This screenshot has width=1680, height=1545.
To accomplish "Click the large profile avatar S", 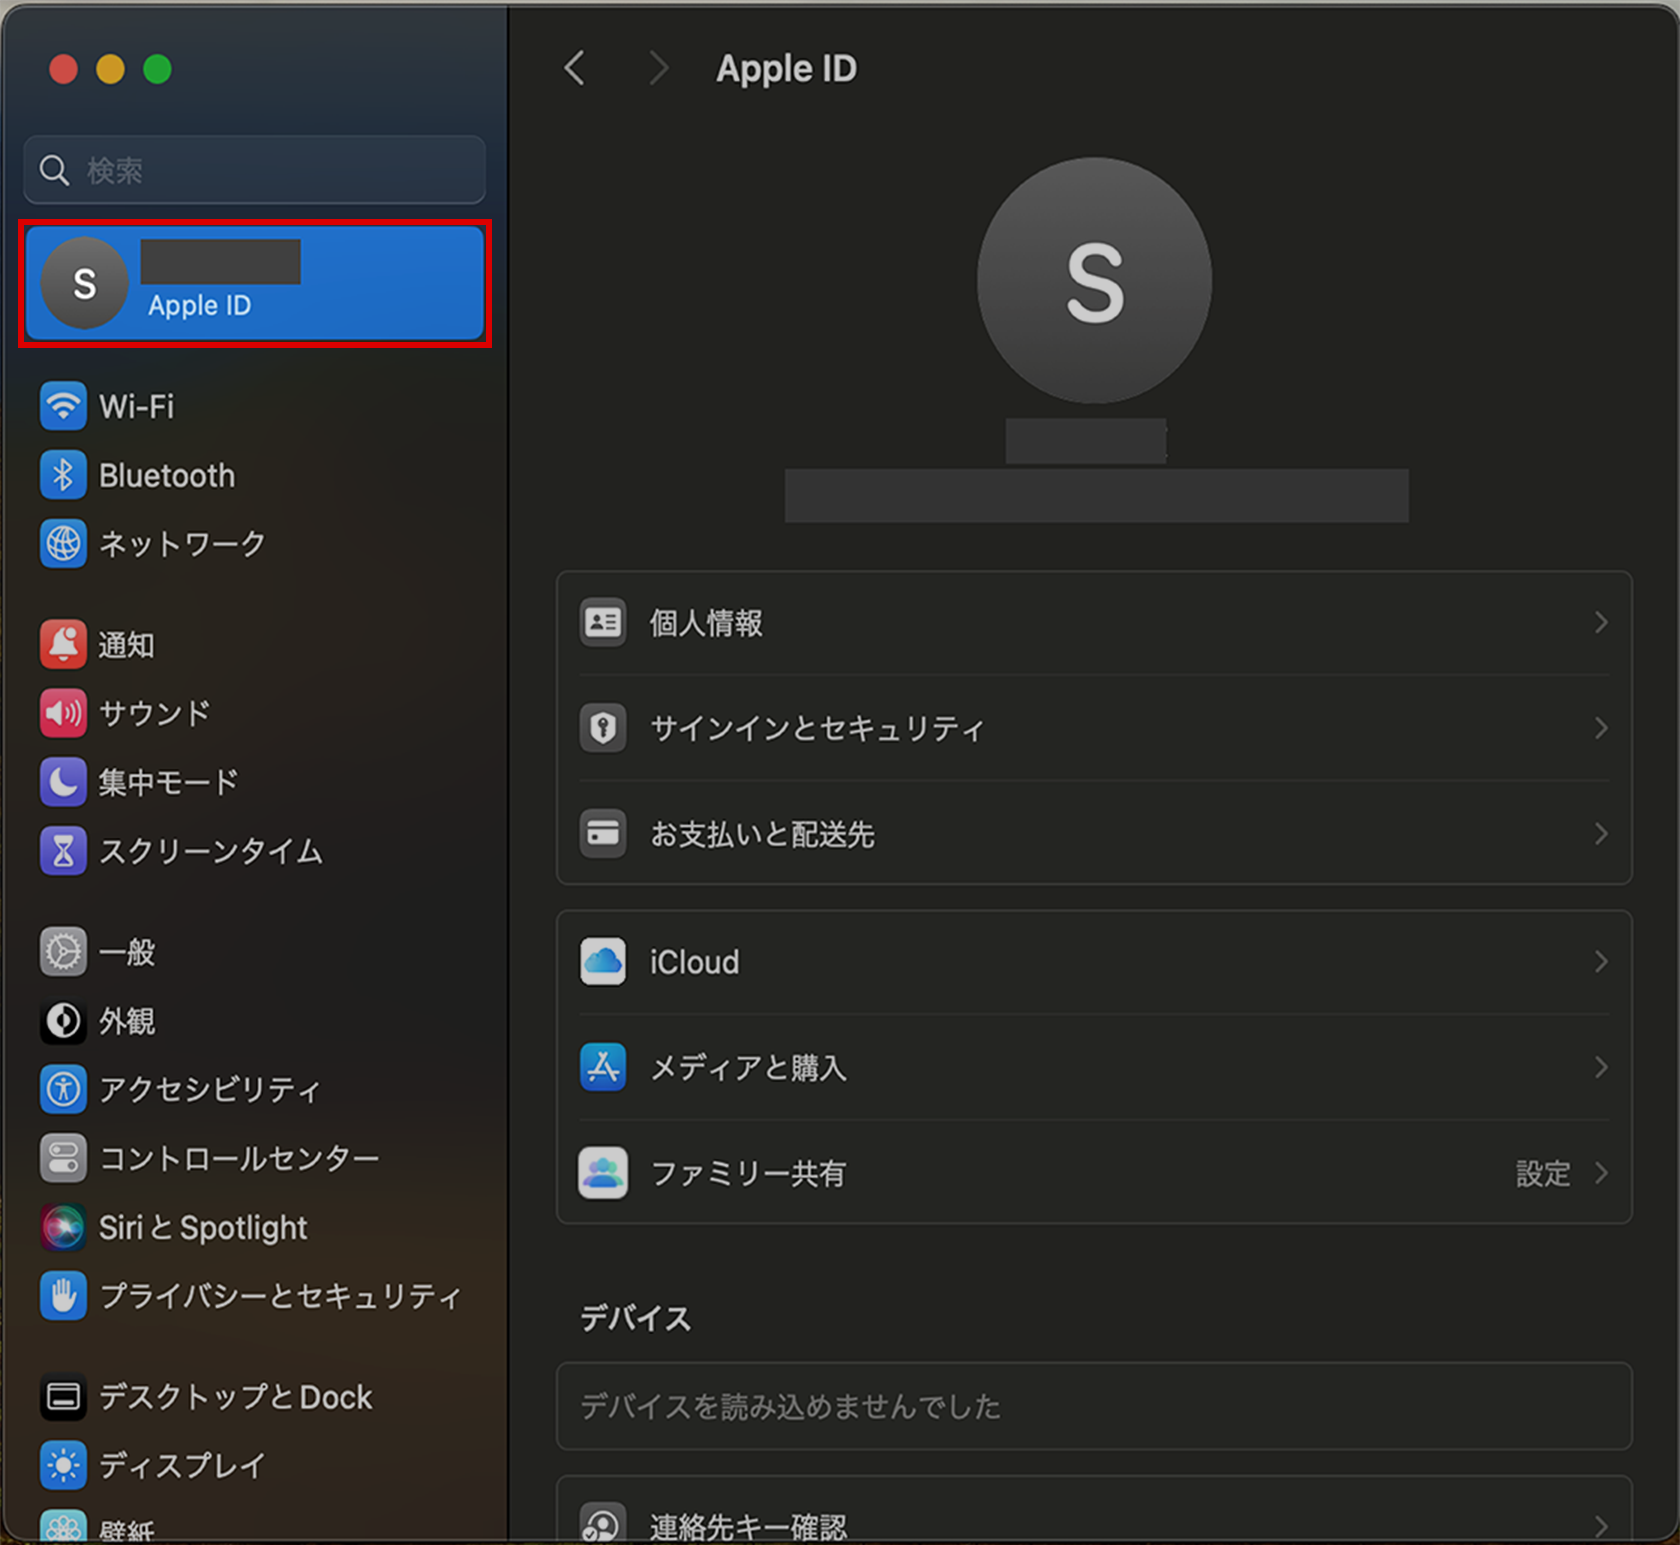I will (x=1094, y=282).
